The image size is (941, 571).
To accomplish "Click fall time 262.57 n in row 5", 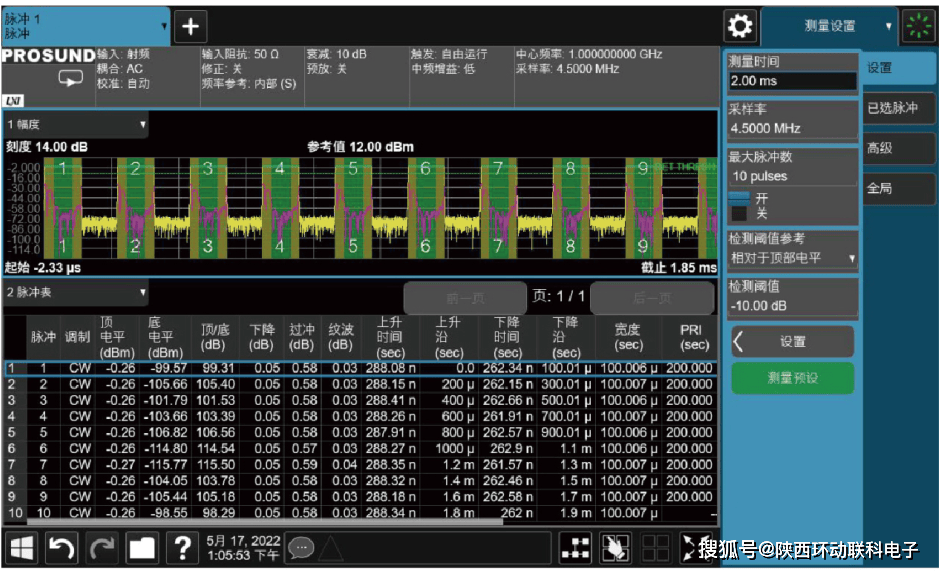I will tap(508, 433).
